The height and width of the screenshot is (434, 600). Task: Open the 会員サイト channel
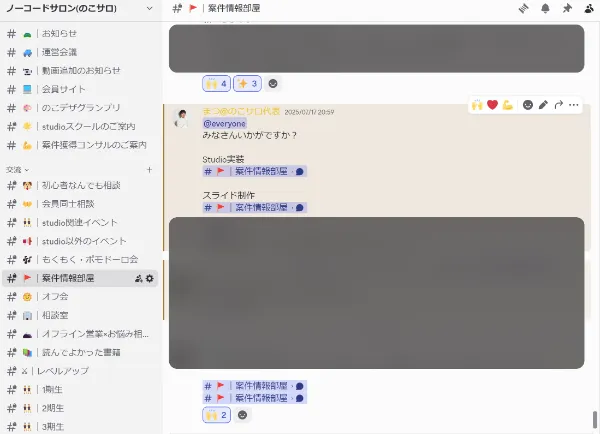[80, 89]
